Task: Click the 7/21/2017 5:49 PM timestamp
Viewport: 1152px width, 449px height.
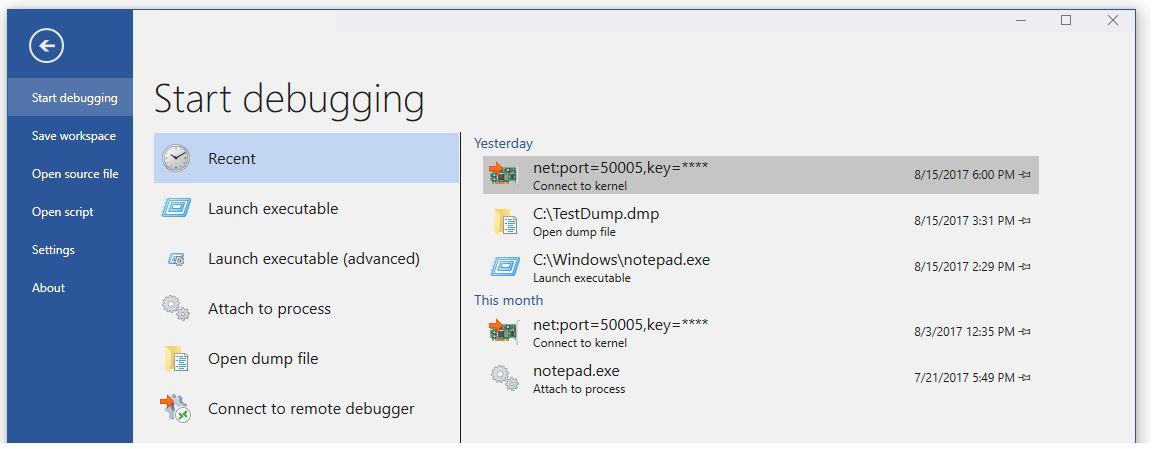Action: coord(964,378)
